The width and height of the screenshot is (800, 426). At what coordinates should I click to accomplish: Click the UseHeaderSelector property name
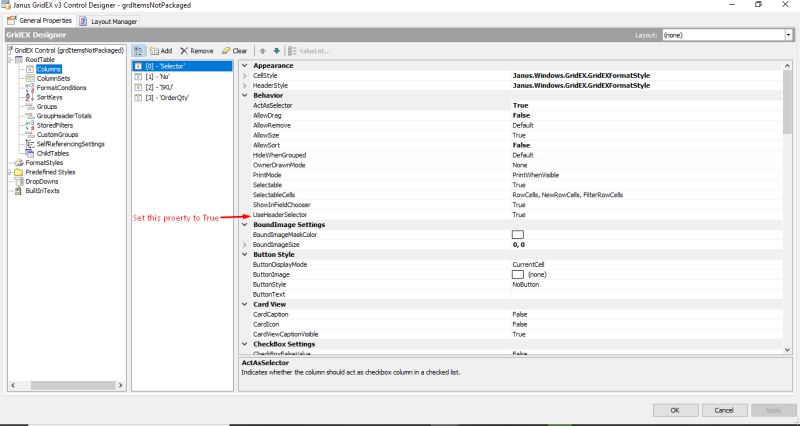tap(280, 215)
